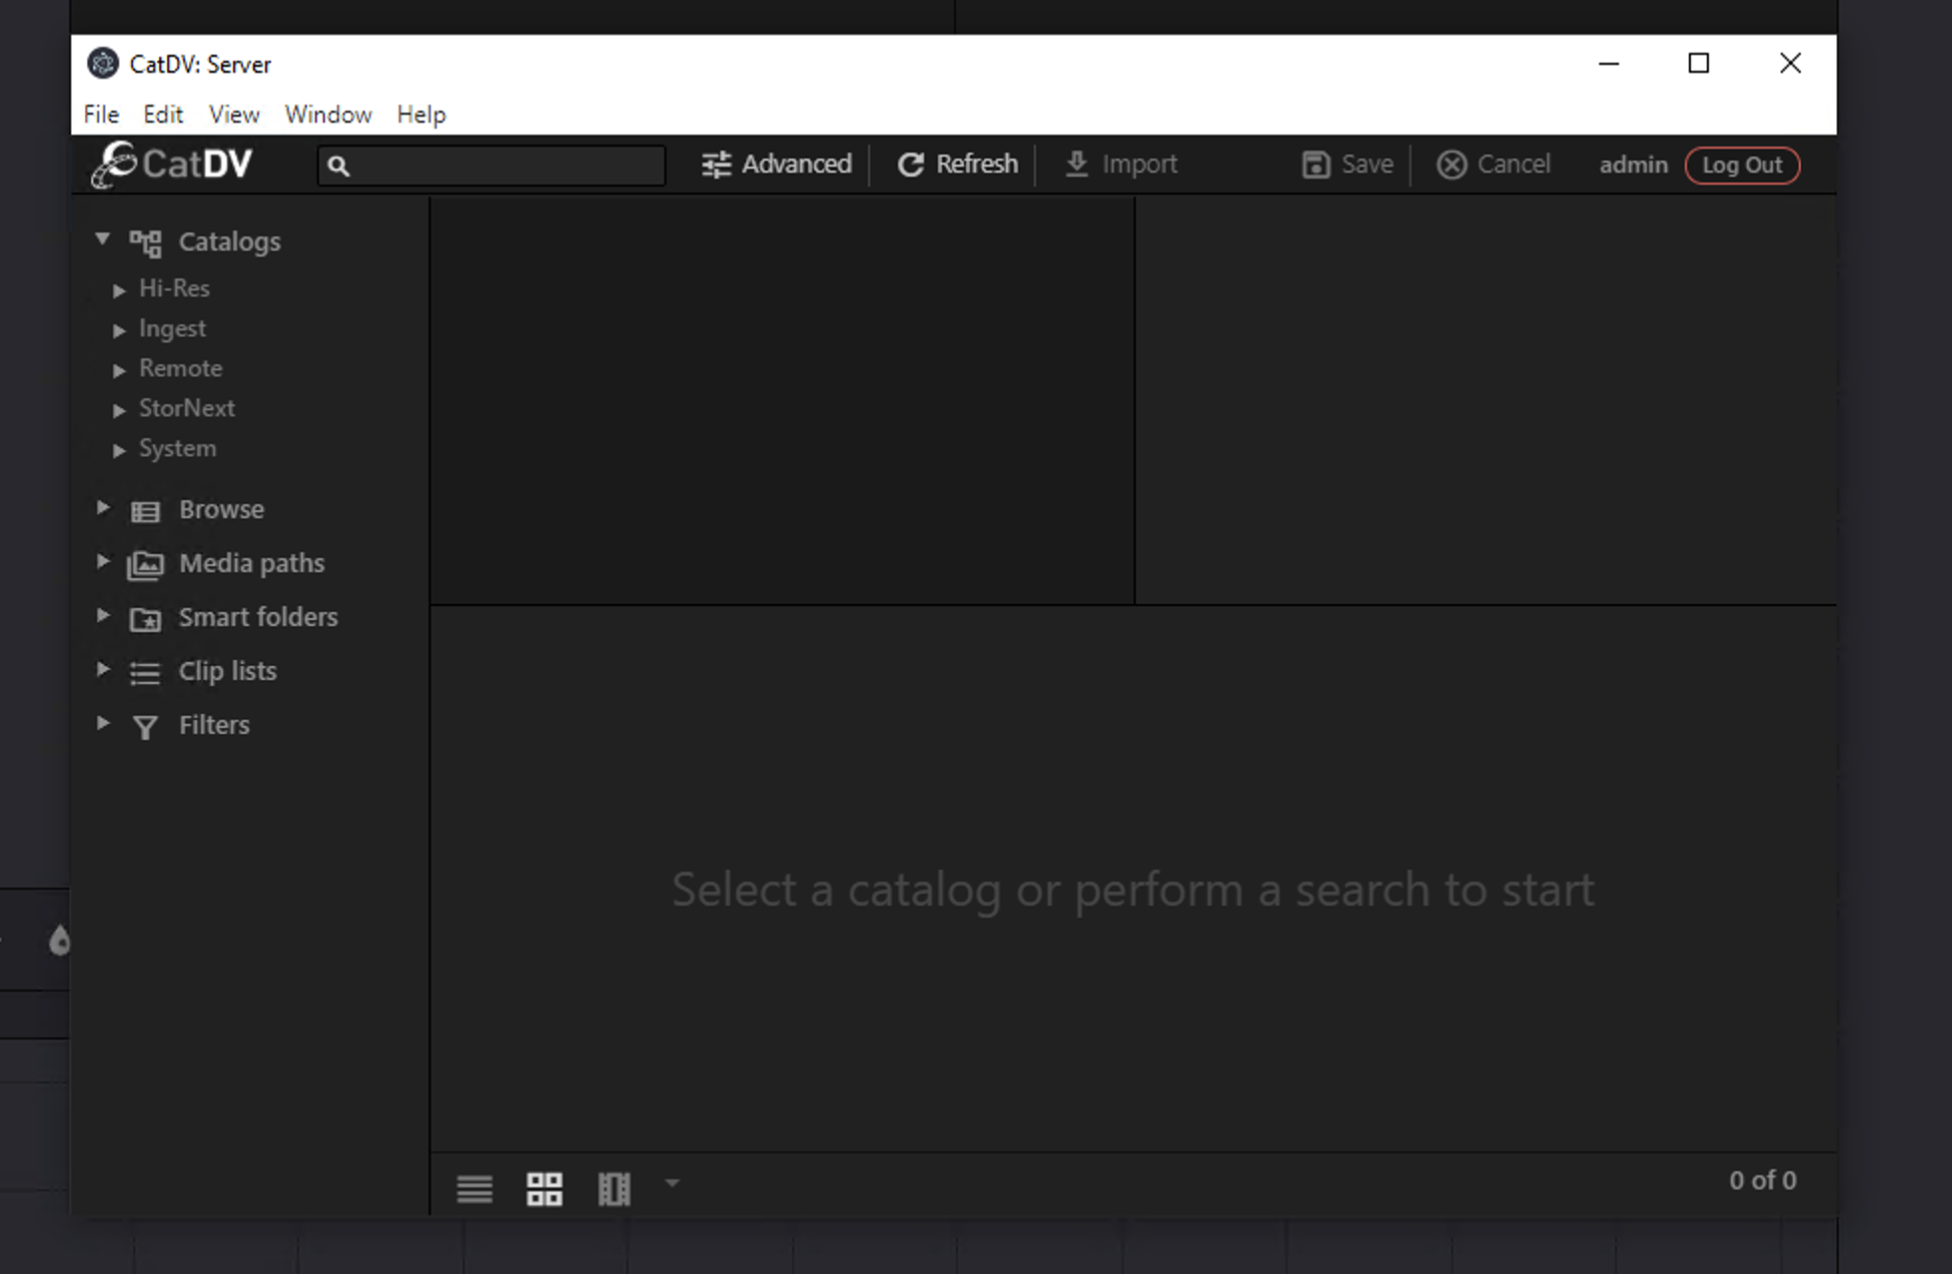Switch to filmstrip view icon
The height and width of the screenshot is (1274, 1952).
(614, 1189)
